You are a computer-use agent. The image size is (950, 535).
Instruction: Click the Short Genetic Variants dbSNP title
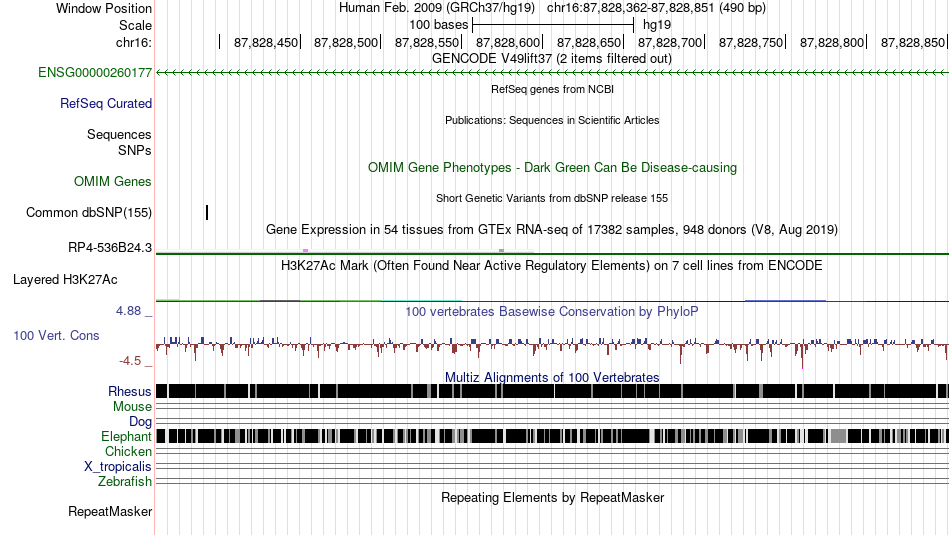[552, 198]
